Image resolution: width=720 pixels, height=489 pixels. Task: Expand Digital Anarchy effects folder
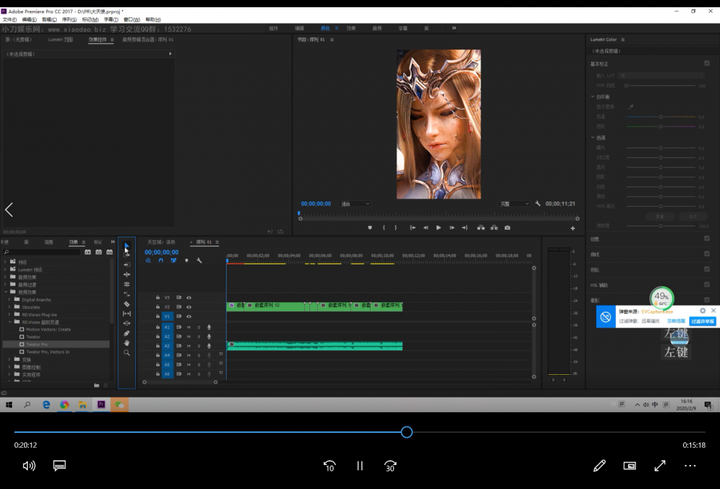coord(10,299)
